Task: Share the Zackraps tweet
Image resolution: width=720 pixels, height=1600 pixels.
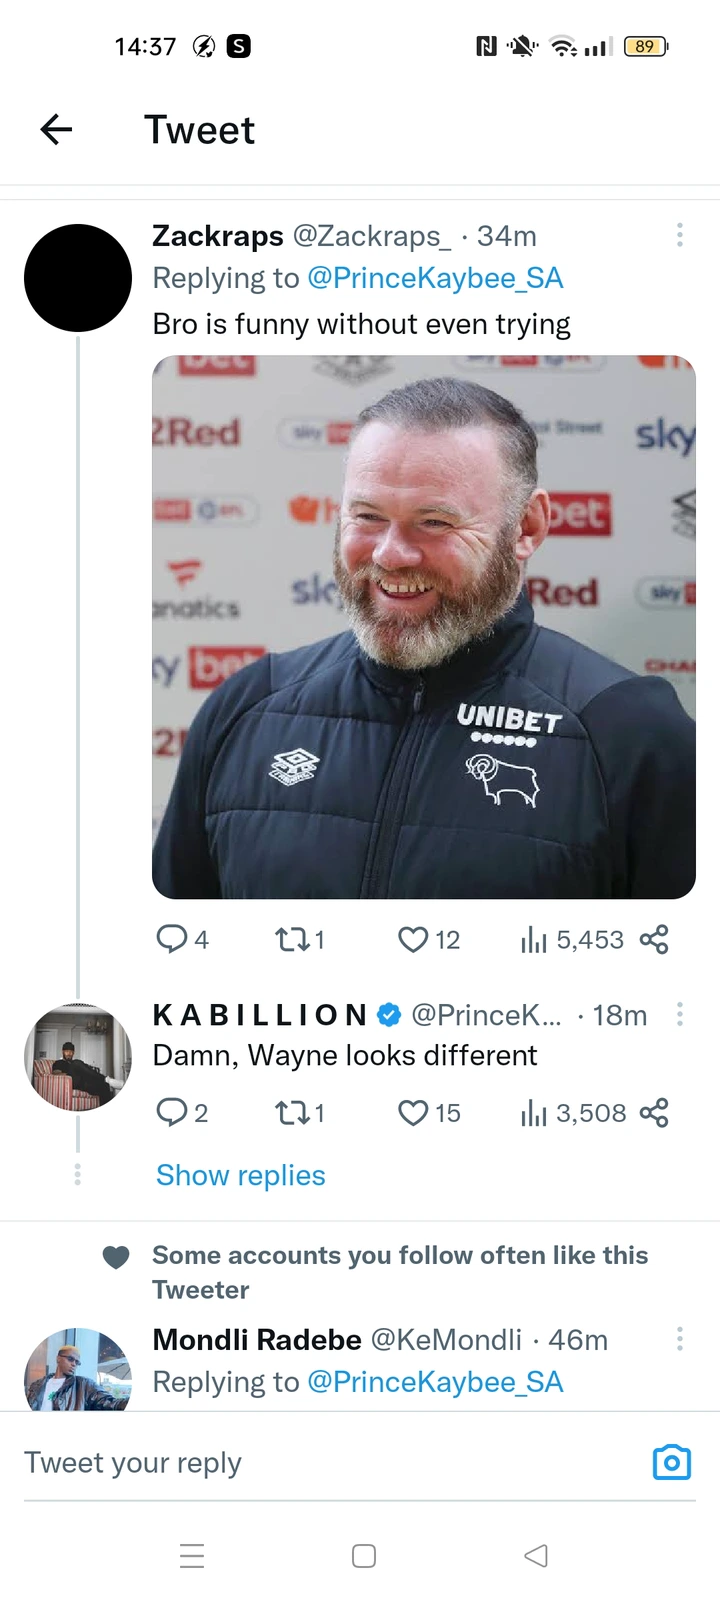Action: pos(654,939)
